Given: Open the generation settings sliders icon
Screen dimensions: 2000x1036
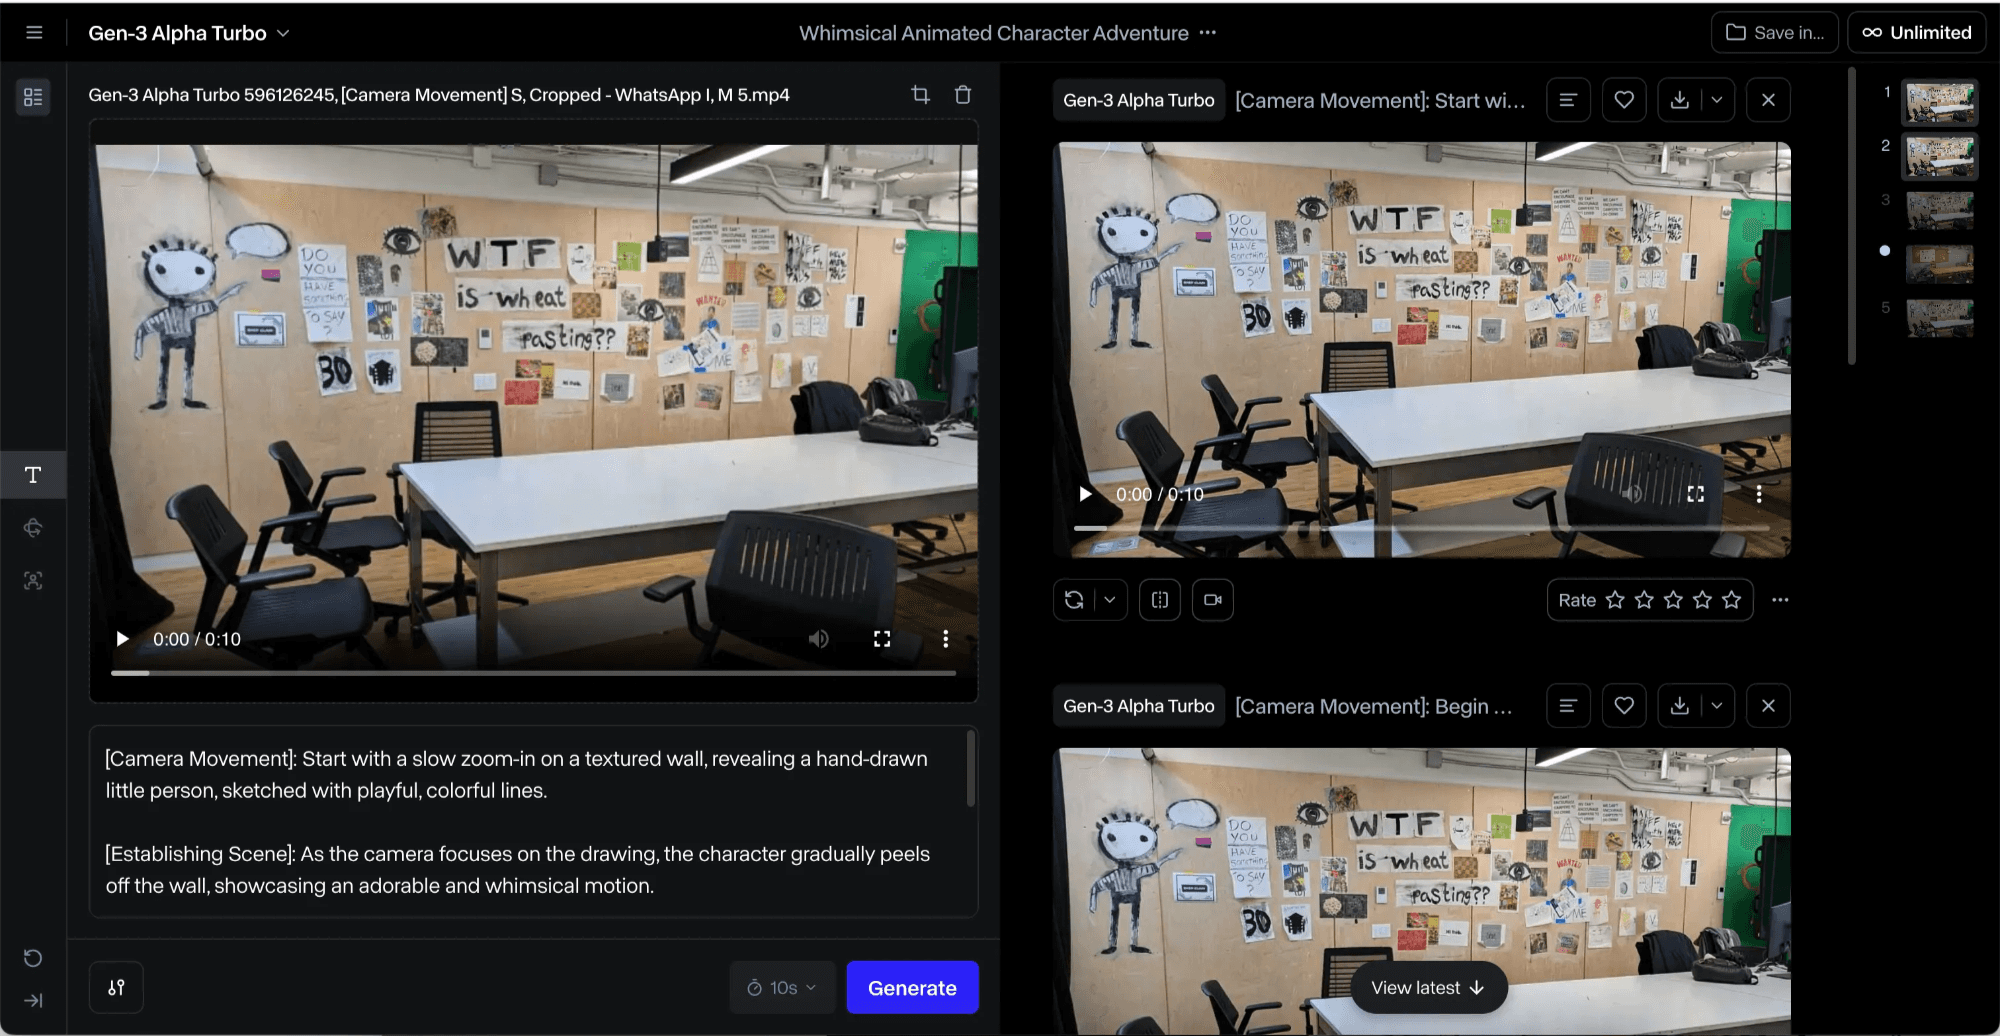Looking at the screenshot, I should click(116, 988).
